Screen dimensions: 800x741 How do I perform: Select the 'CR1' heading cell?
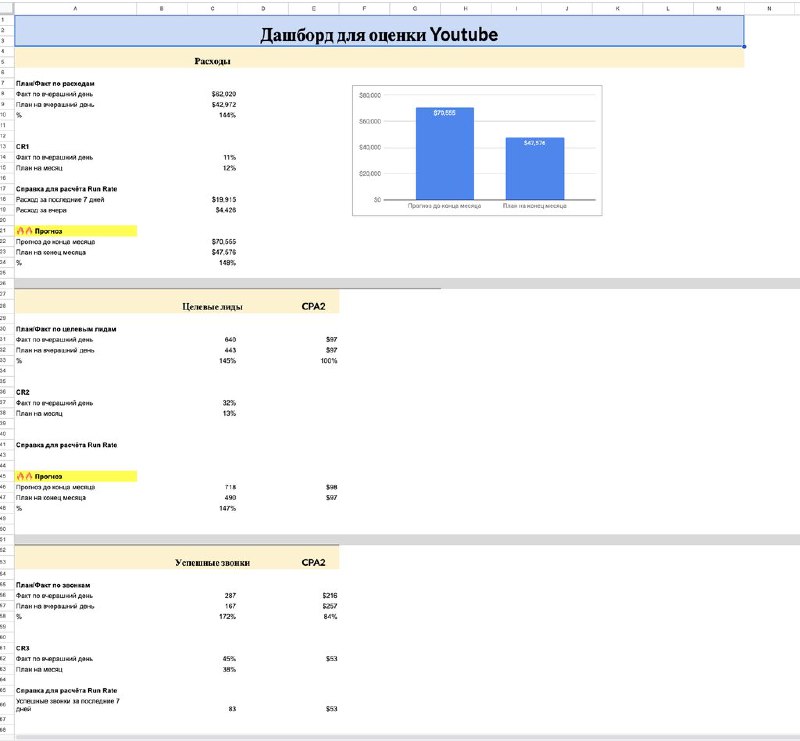pos(22,147)
